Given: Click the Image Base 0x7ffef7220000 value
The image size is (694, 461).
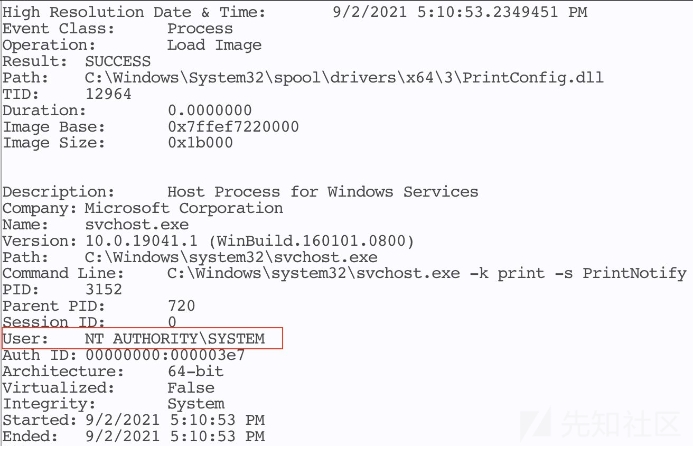Looking at the screenshot, I should 233,127.
